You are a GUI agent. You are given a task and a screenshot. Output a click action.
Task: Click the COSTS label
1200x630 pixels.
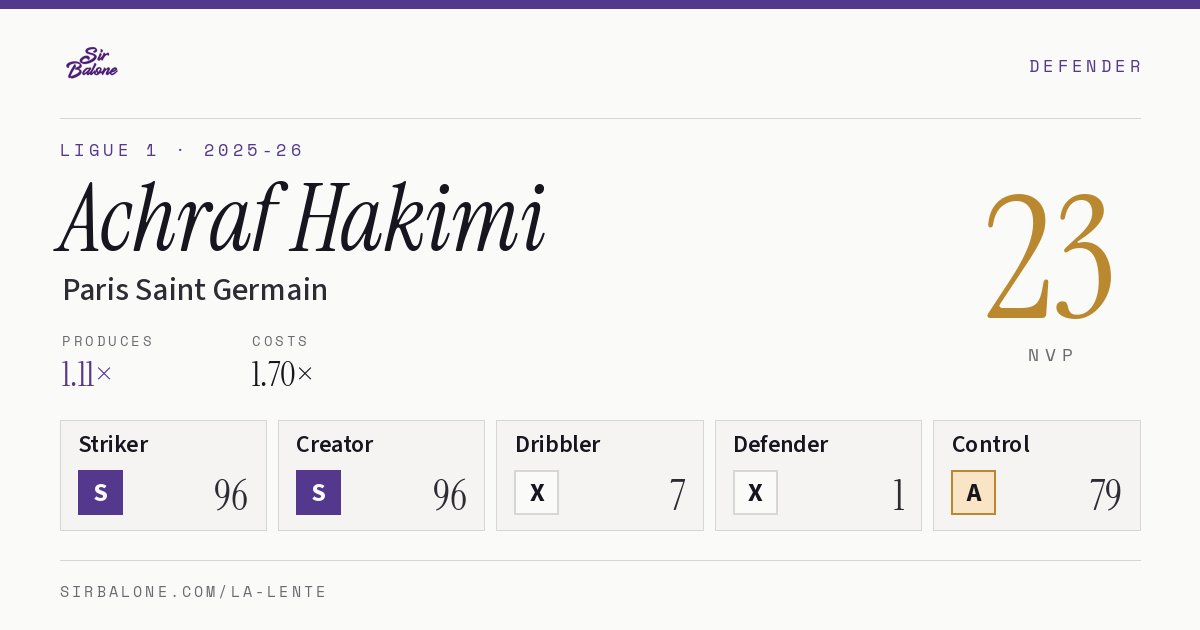[280, 341]
